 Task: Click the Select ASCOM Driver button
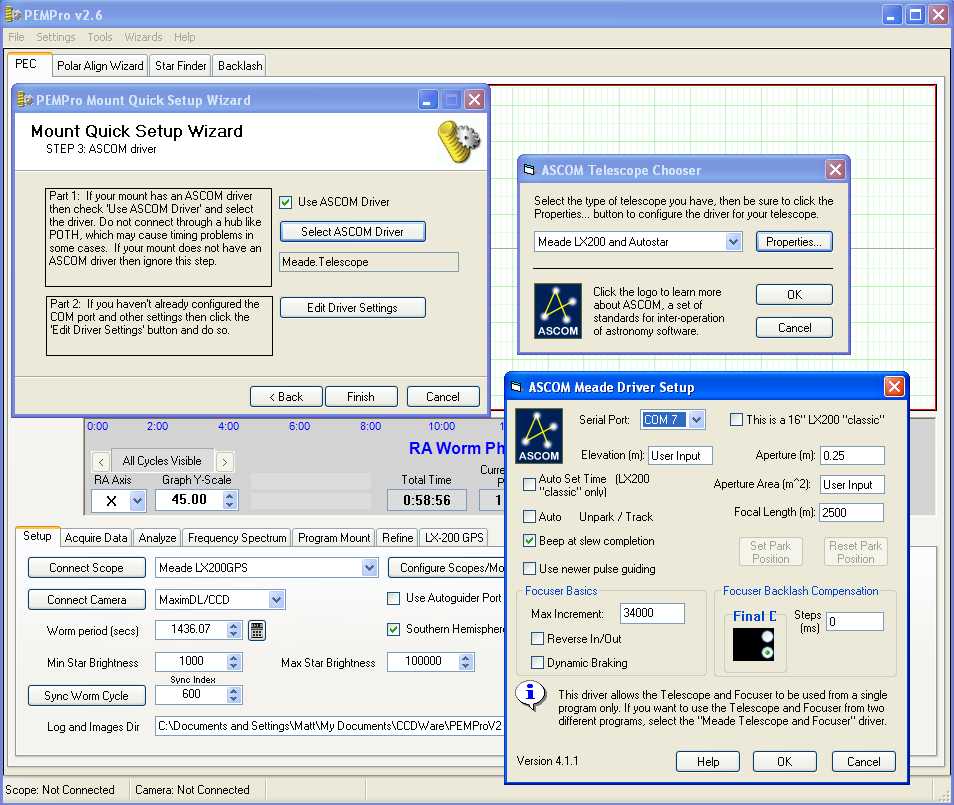pyautogui.click(x=352, y=232)
